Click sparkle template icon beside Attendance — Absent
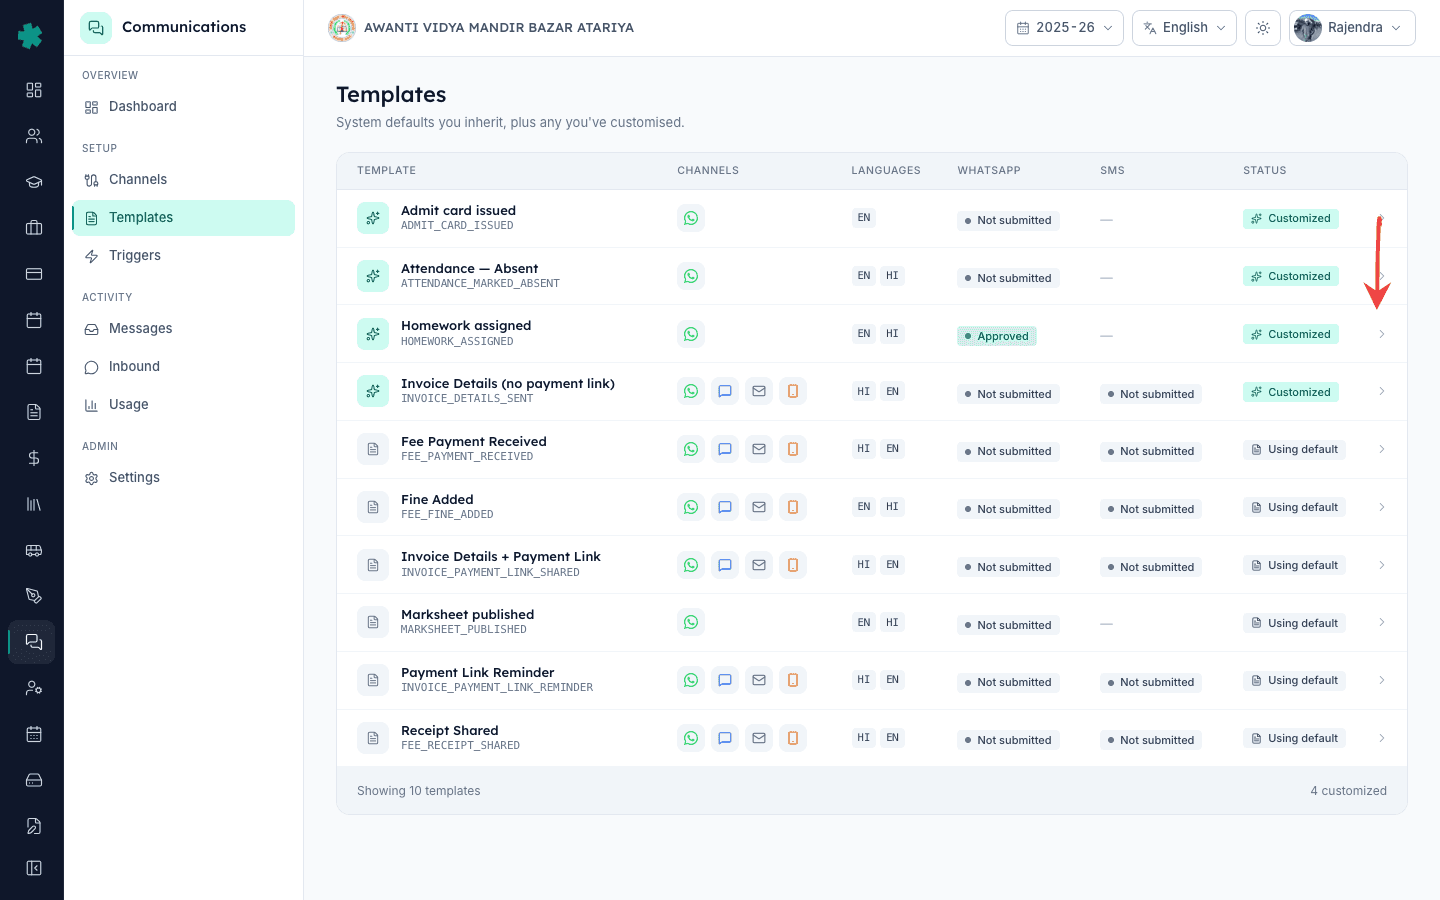The image size is (1440, 900). [373, 276]
